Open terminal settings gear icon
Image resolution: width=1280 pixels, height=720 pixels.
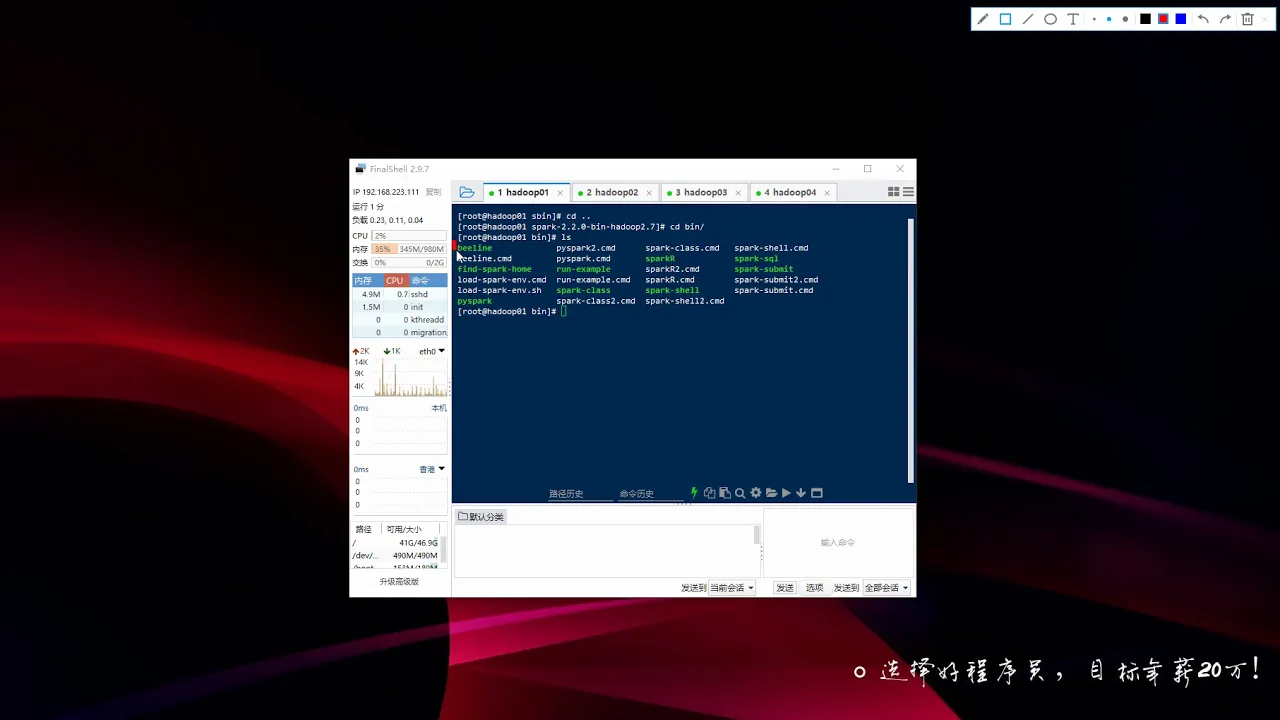756,493
